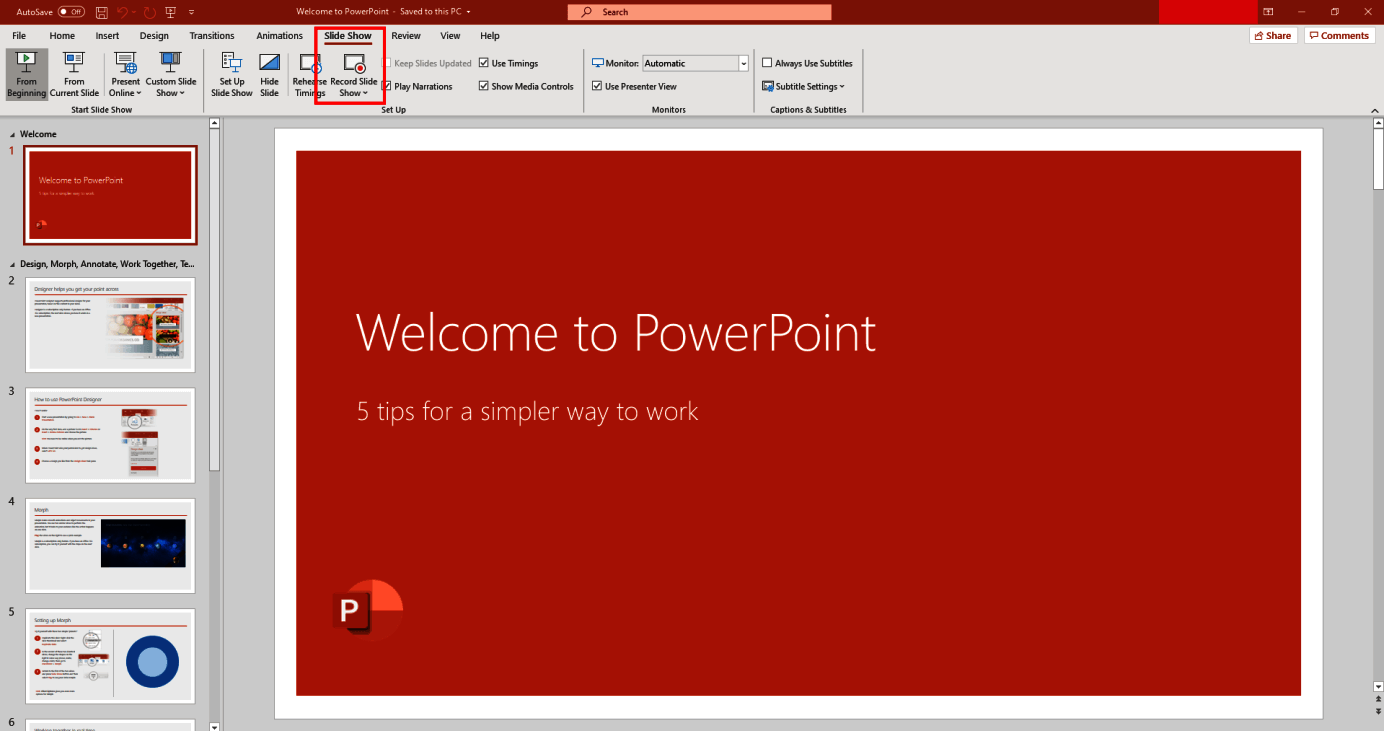The height and width of the screenshot is (731, 1384).
Task: Select From Current Slide
Action: click(x=73, y=74)
